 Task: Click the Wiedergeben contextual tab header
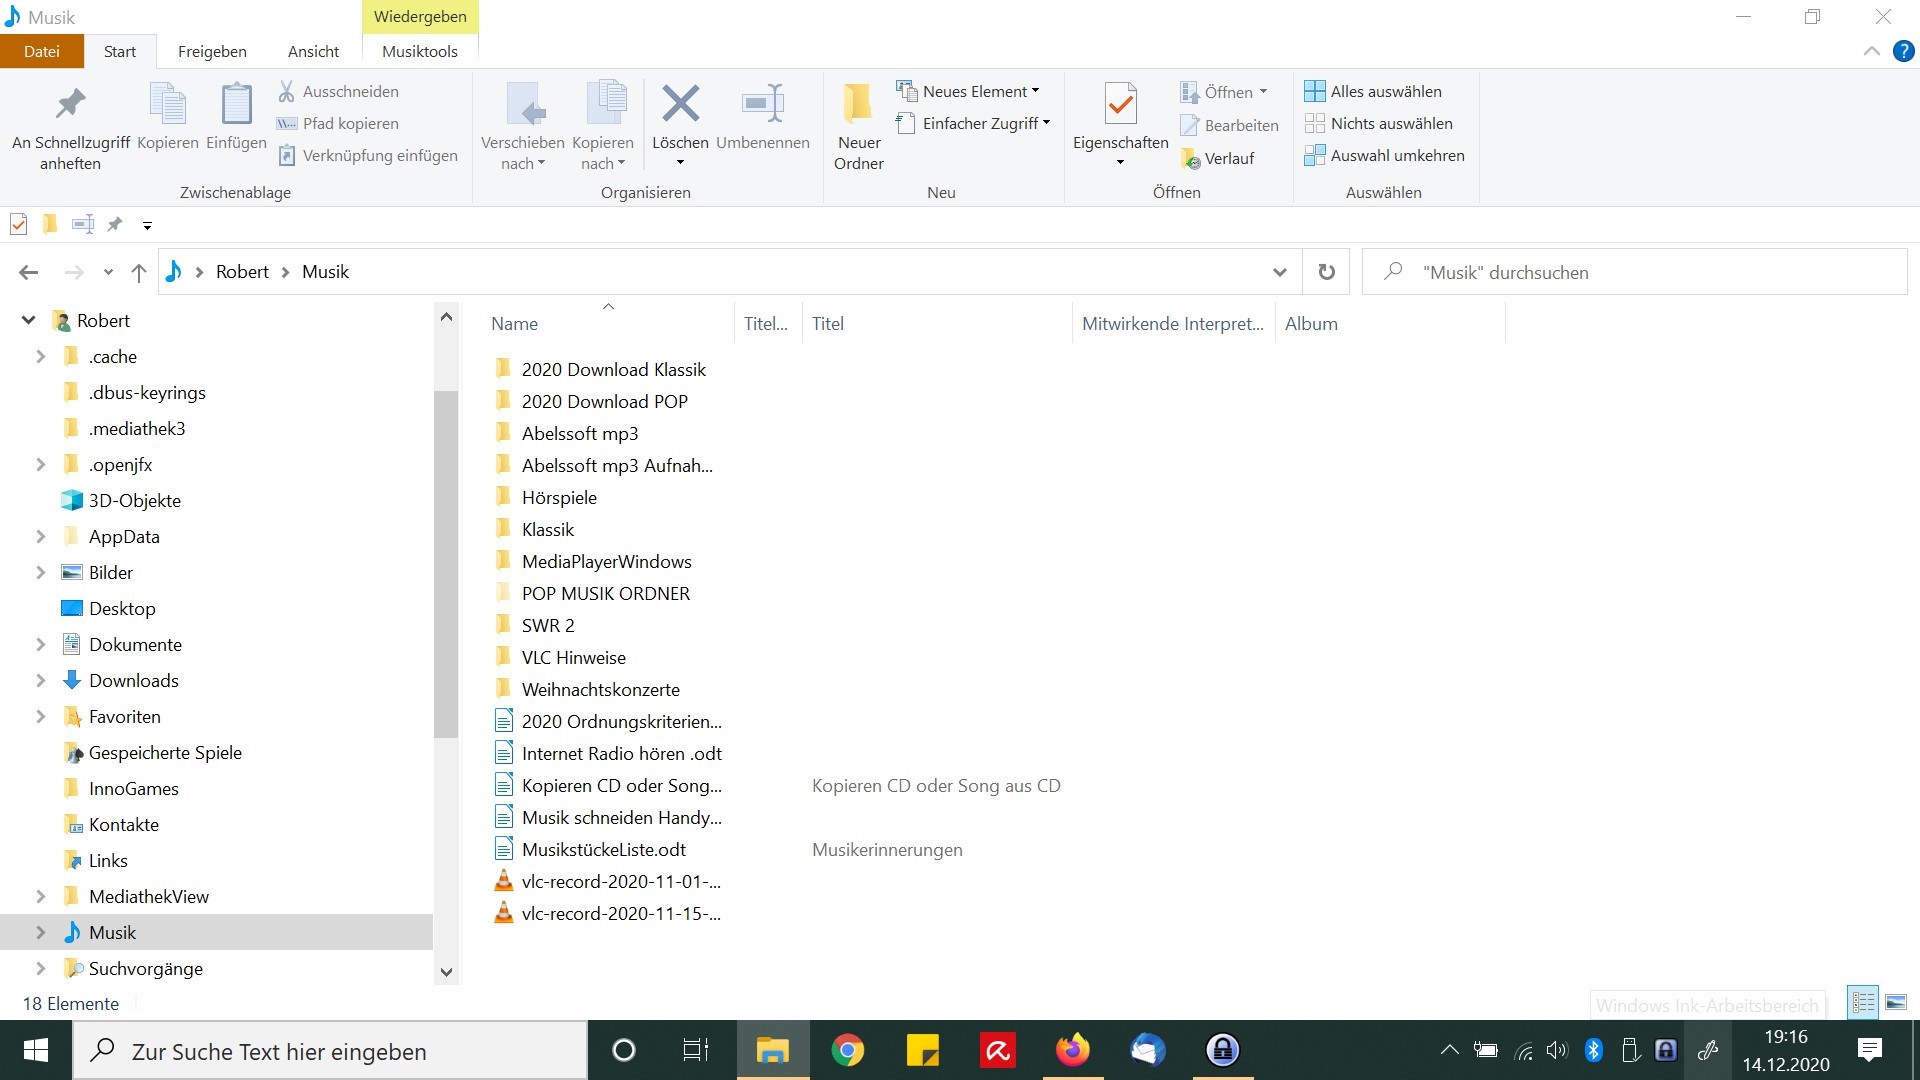pos(420,17)
